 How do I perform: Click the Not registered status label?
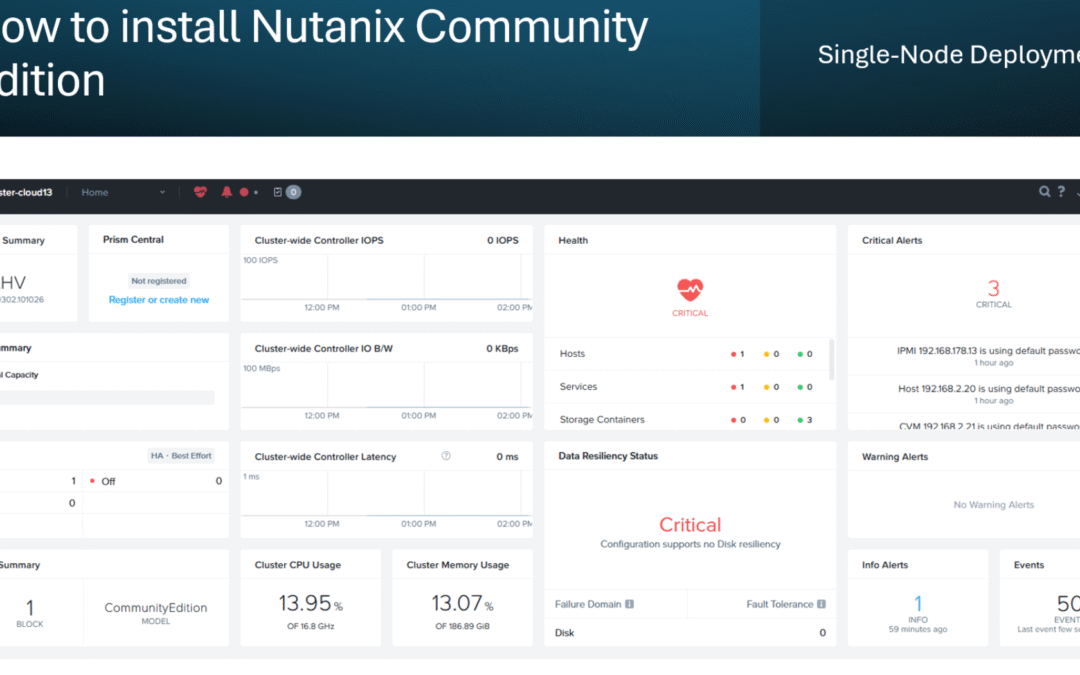(158, 281)
